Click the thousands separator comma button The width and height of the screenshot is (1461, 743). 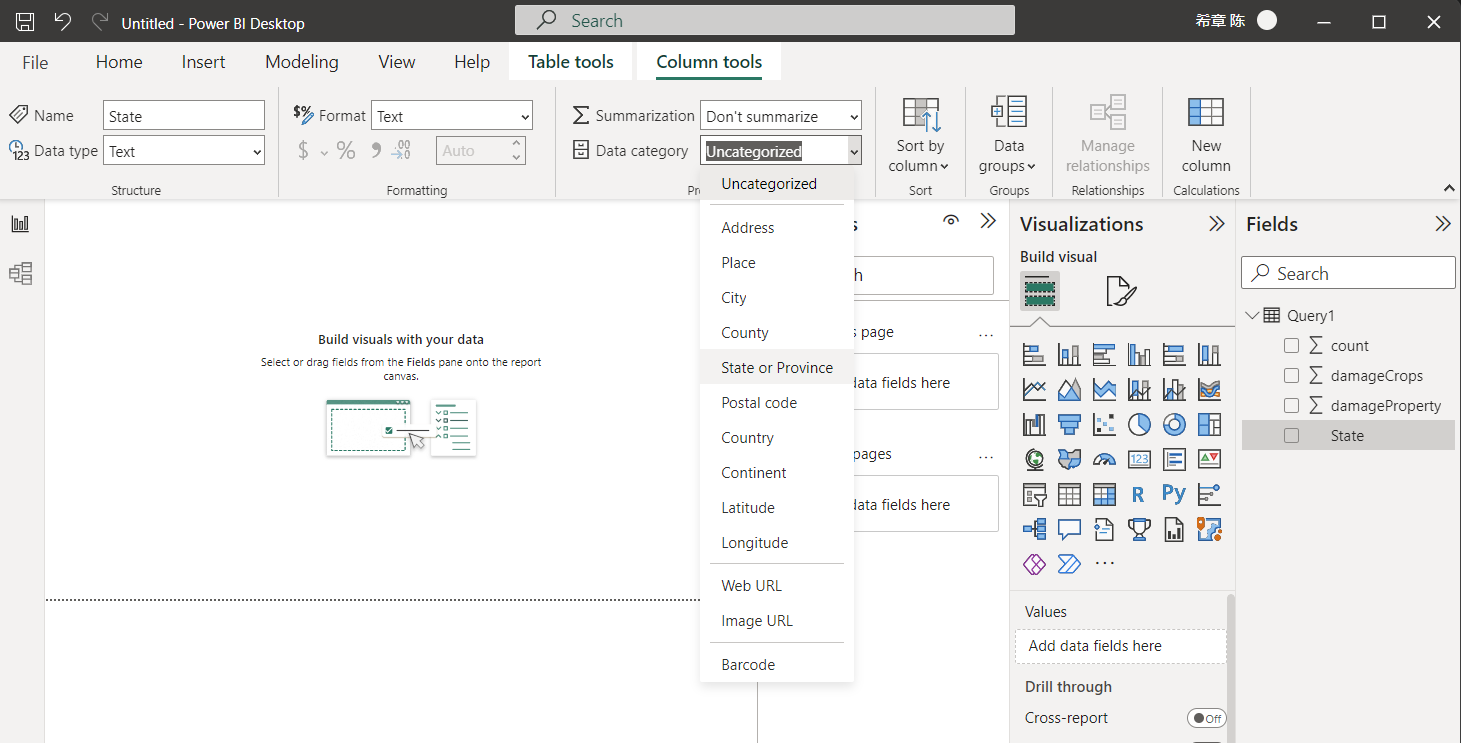coord(376,151)
